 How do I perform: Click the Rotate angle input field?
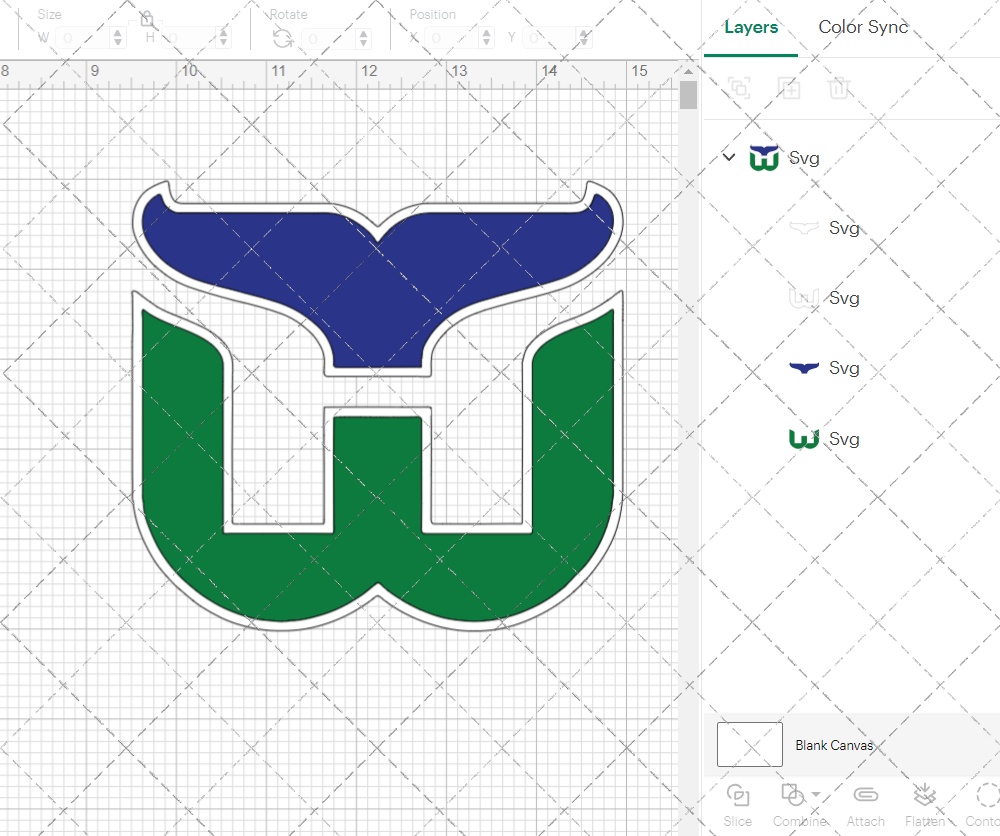(x=329, y=38)
